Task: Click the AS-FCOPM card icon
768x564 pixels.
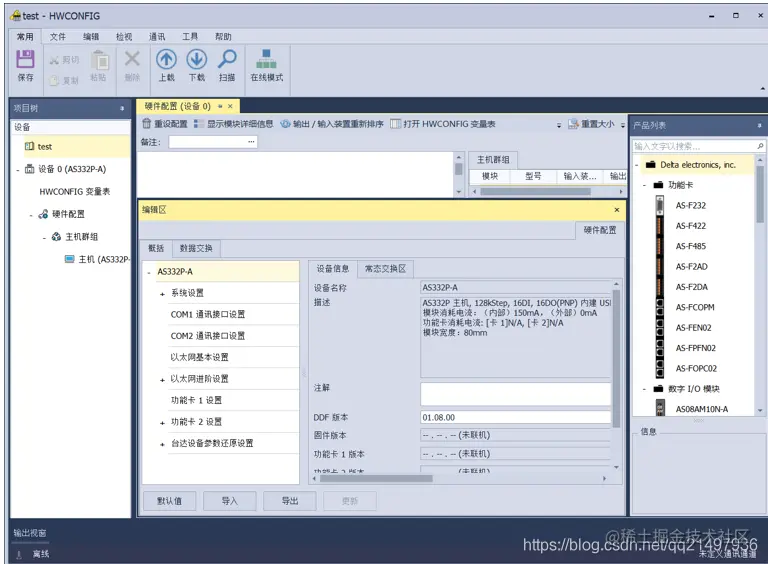Action: coord(660,307)
